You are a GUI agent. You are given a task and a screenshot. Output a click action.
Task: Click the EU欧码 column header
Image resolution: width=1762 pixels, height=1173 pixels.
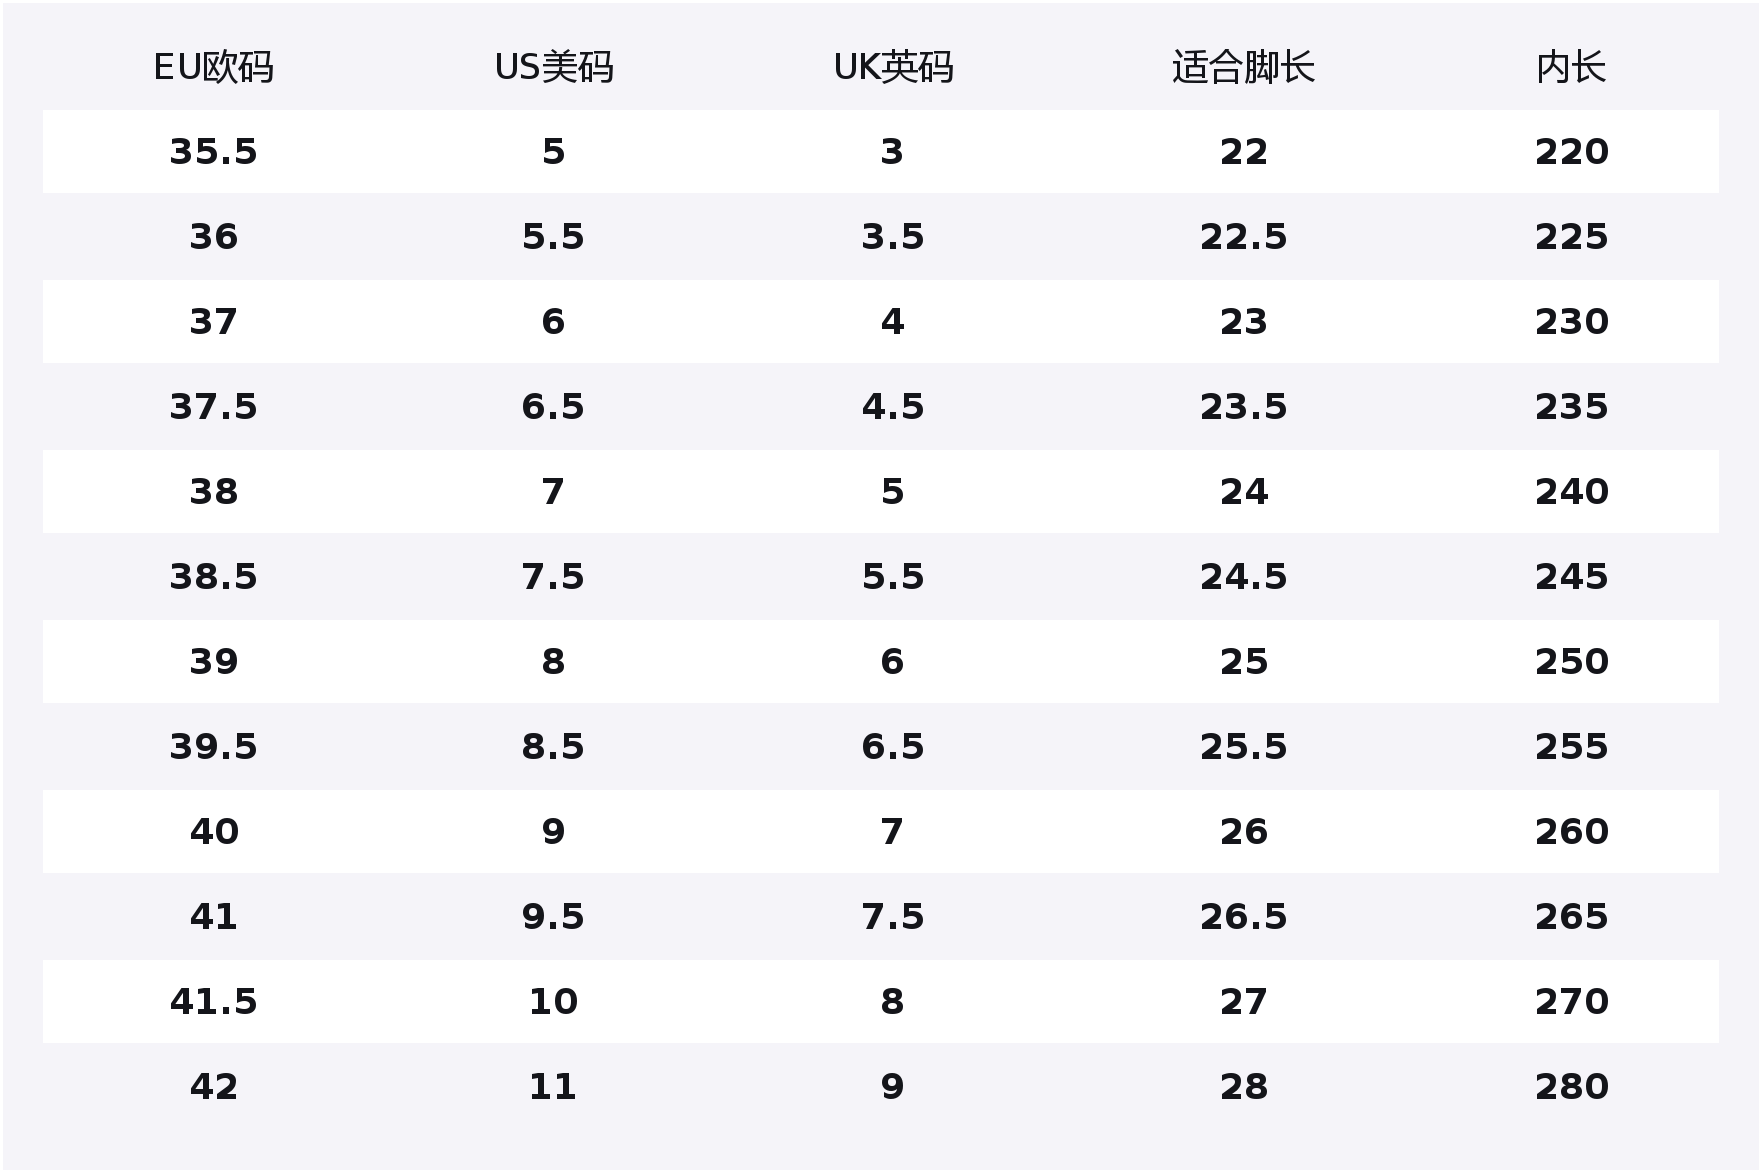click(x=213, y=68)
